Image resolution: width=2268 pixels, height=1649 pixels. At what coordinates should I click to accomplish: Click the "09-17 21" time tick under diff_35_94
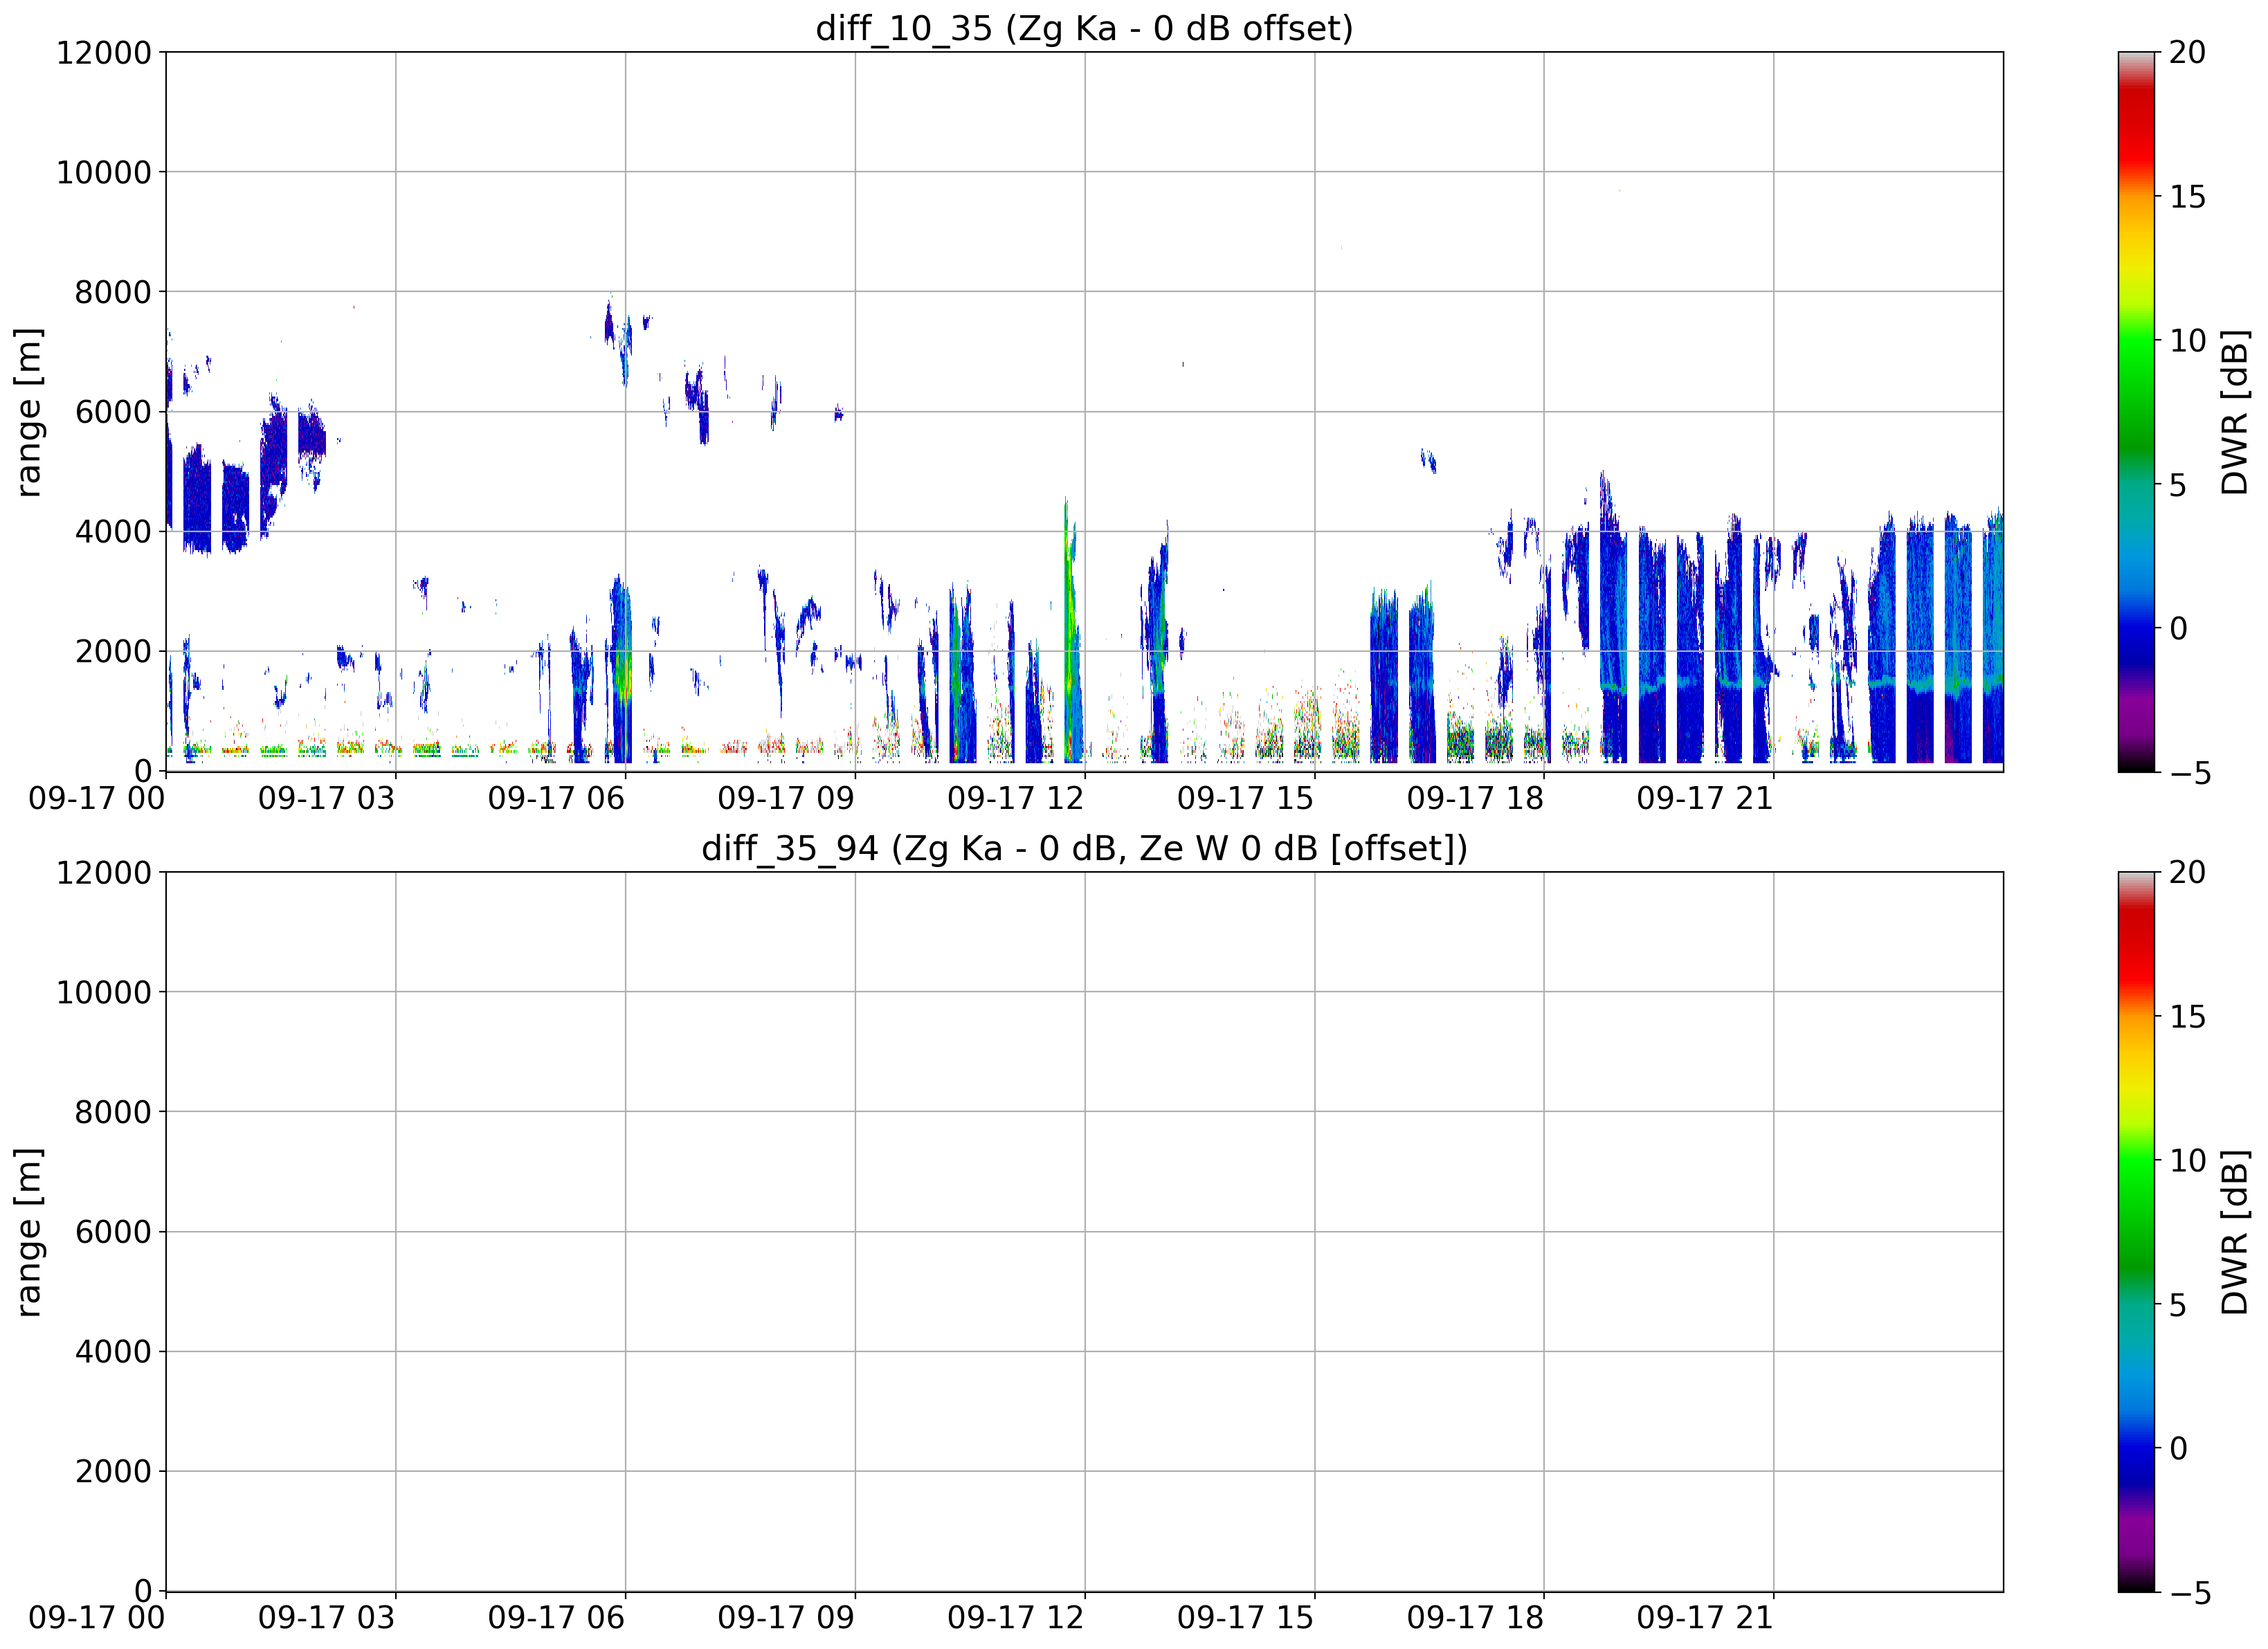[1705, 1618]
